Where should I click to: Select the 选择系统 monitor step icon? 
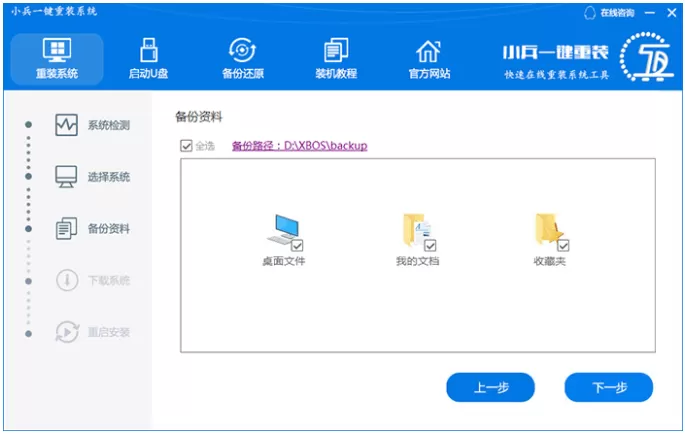point(66,177)
